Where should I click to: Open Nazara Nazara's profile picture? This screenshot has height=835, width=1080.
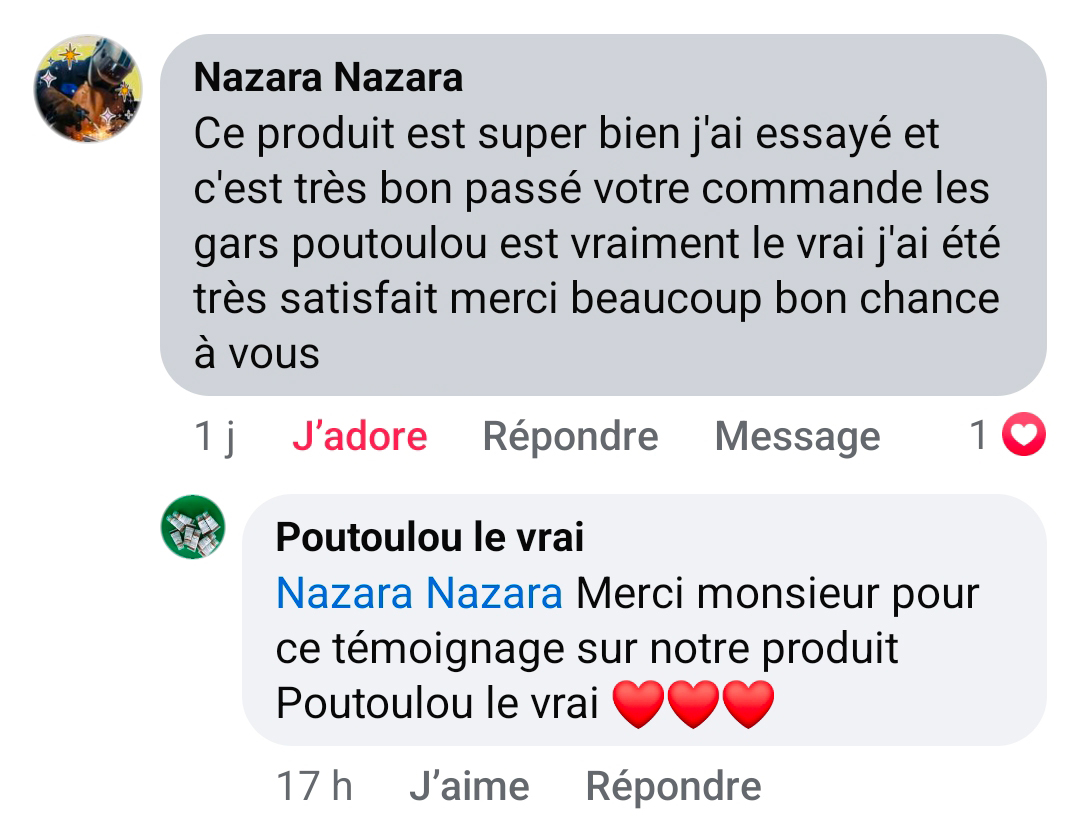88,88
